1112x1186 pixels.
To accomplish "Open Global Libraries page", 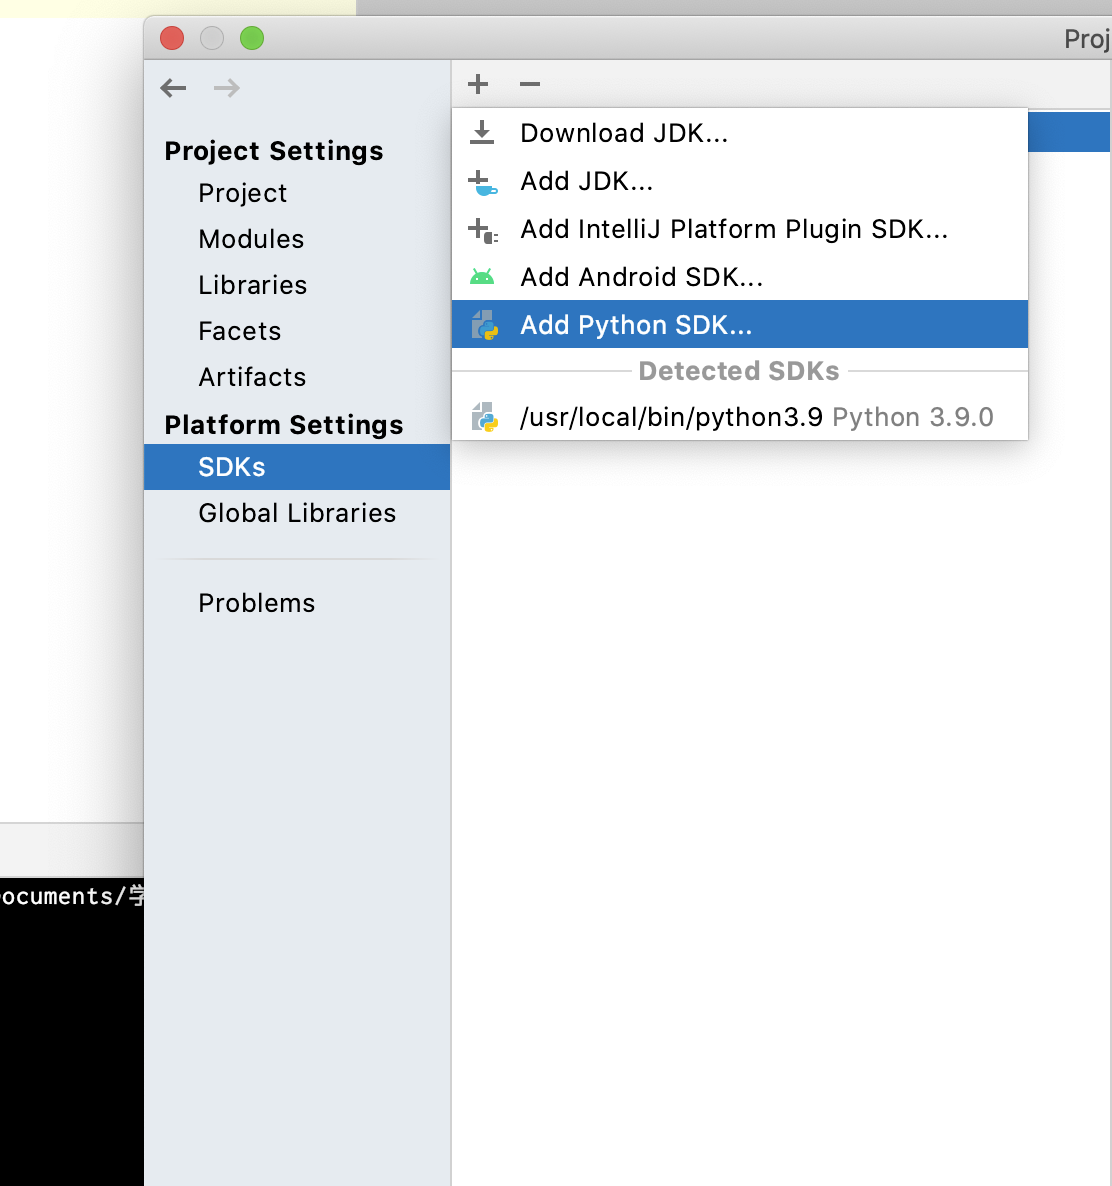I will 297,514.
